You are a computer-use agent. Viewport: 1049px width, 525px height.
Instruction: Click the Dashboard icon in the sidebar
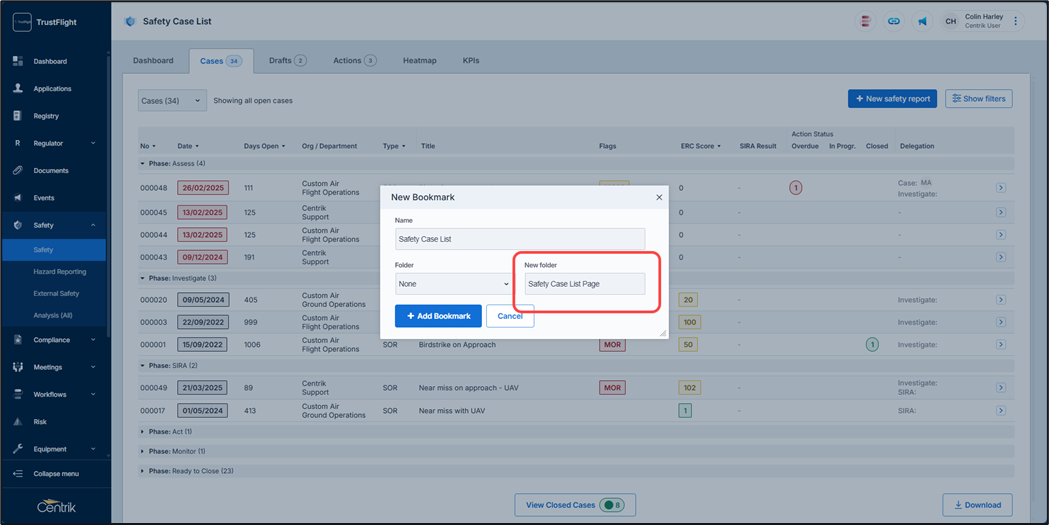[x=18, y=61]
